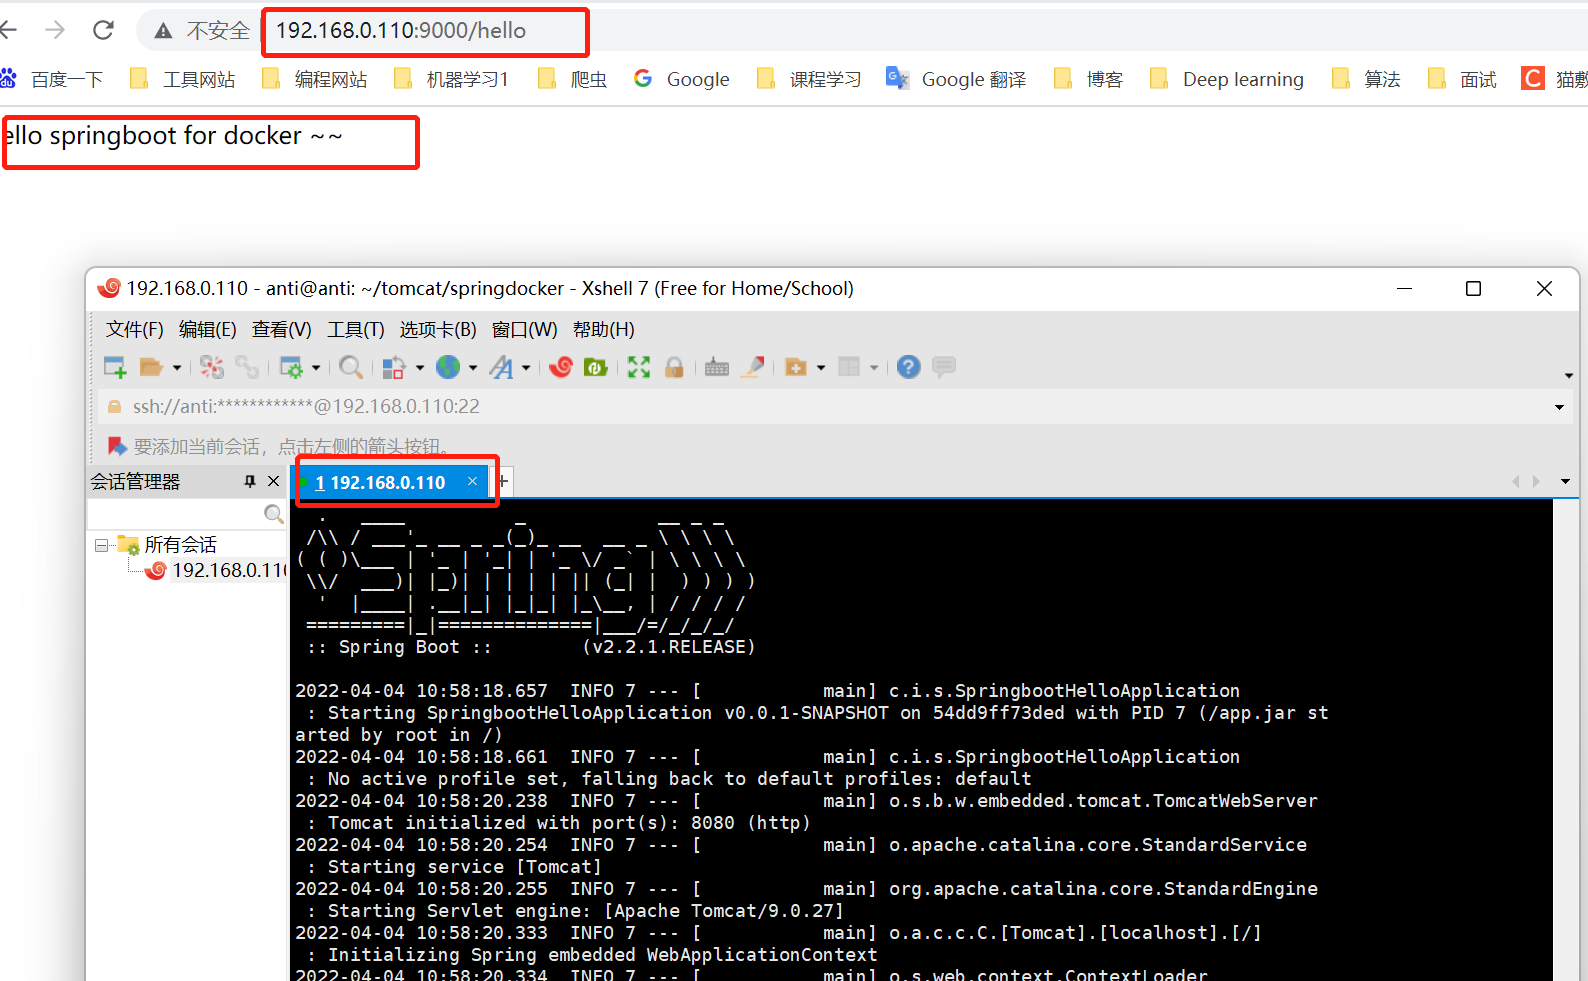
Task: Open 编程网站 bookmark folder
Action: point(315,79)
